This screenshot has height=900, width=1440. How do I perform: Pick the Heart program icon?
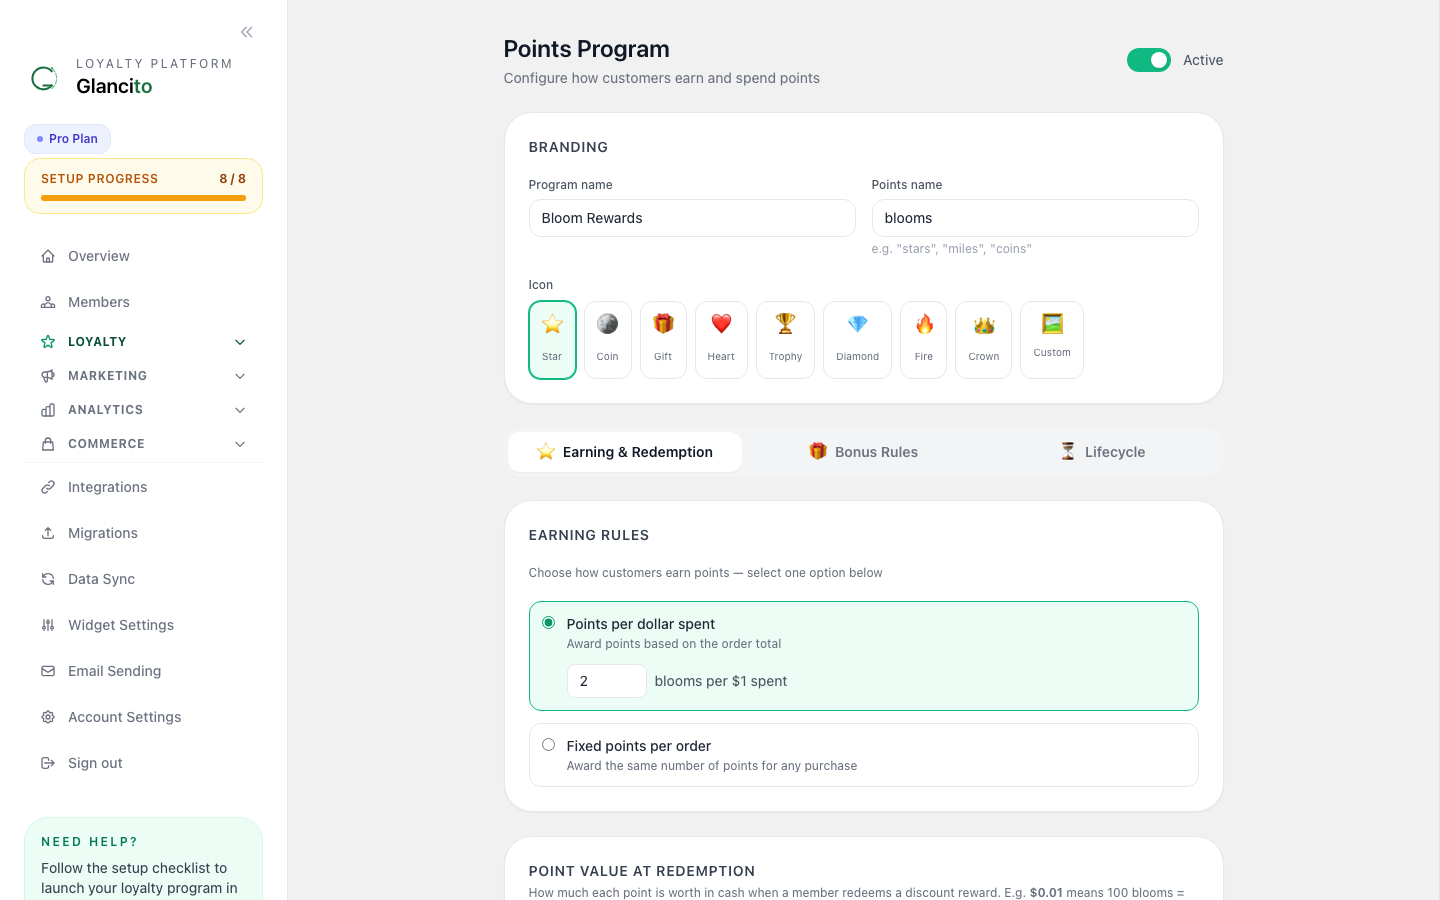tap(721, 340)
